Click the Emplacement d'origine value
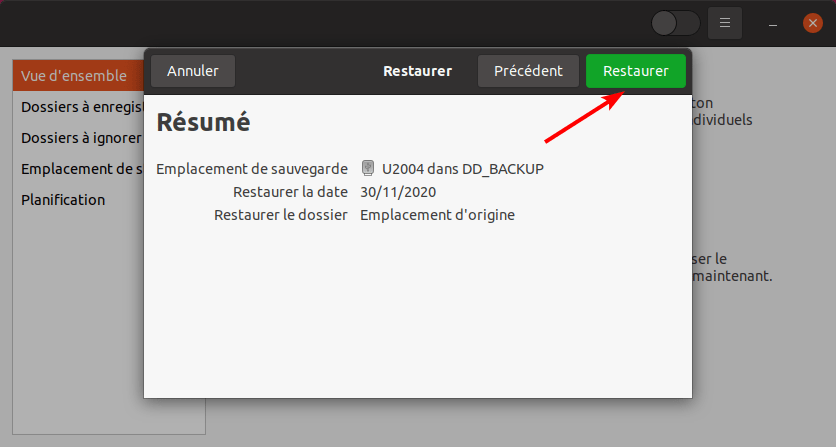The height and width of the screenshot is (447, 836). pos(437,214)
